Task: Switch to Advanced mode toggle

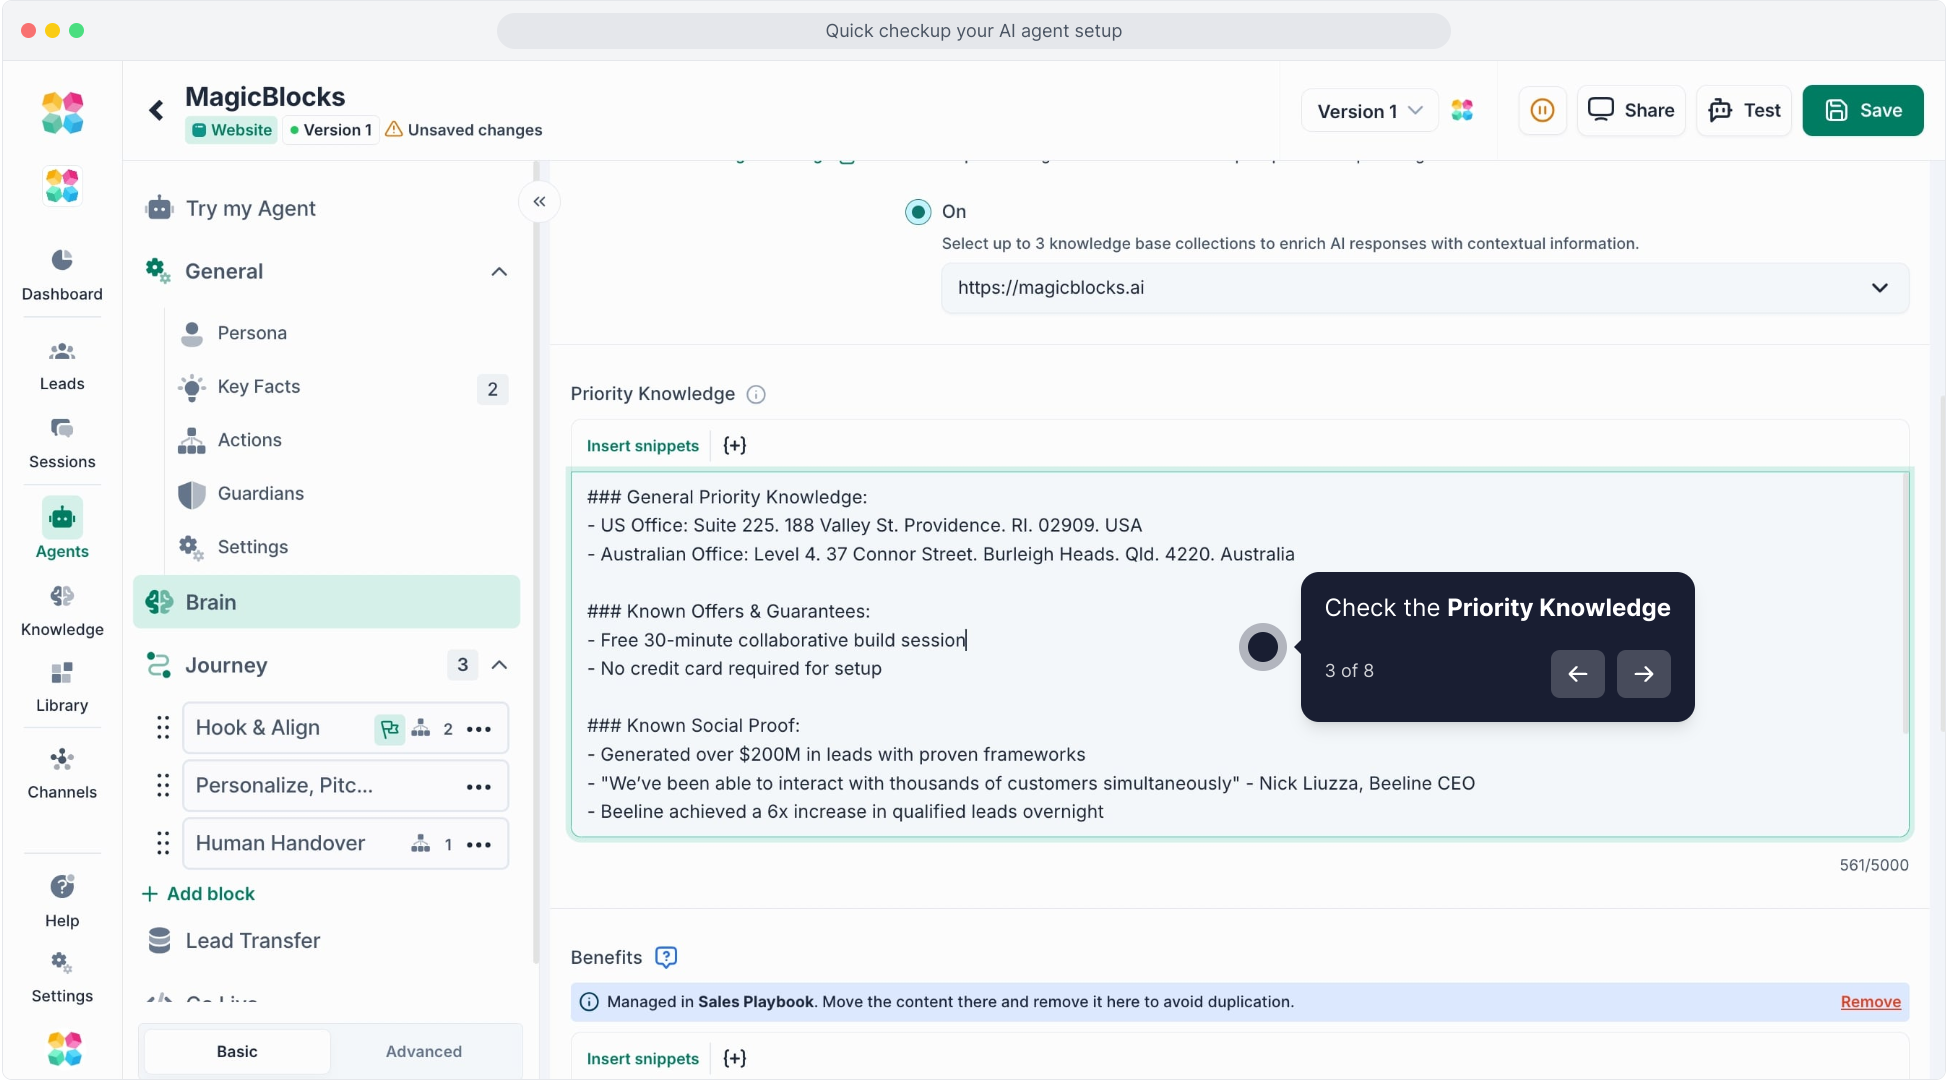Action: pyautogui.click(x=424, y=1051)
